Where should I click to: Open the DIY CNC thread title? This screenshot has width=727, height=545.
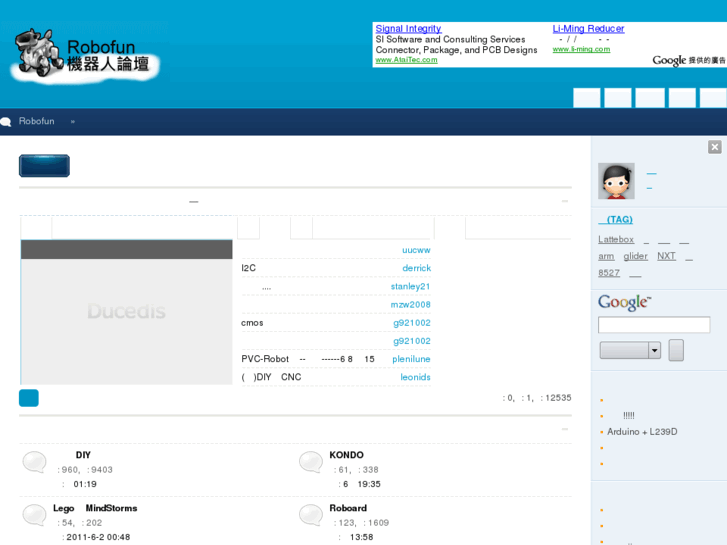coord(271,377)
